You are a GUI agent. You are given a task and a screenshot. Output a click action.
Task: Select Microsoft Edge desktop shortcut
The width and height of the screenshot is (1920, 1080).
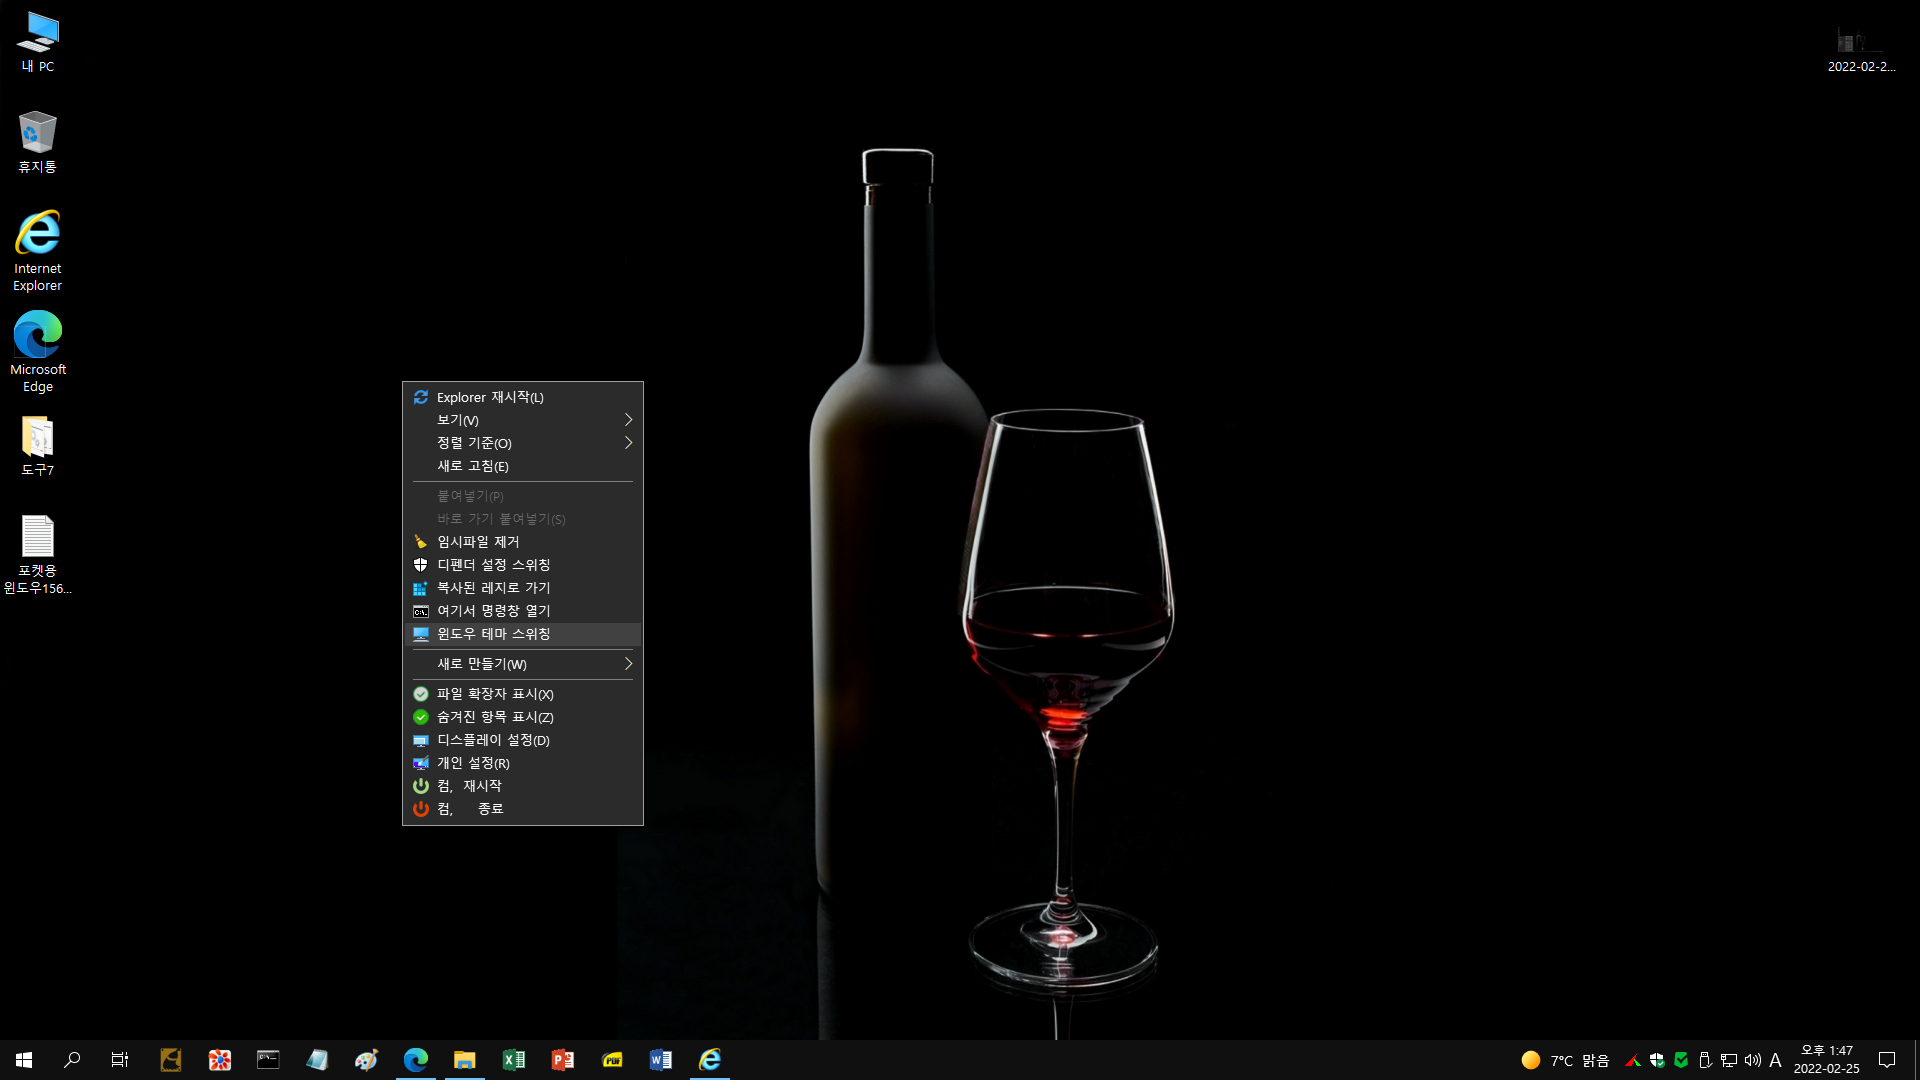pos(38,351)
